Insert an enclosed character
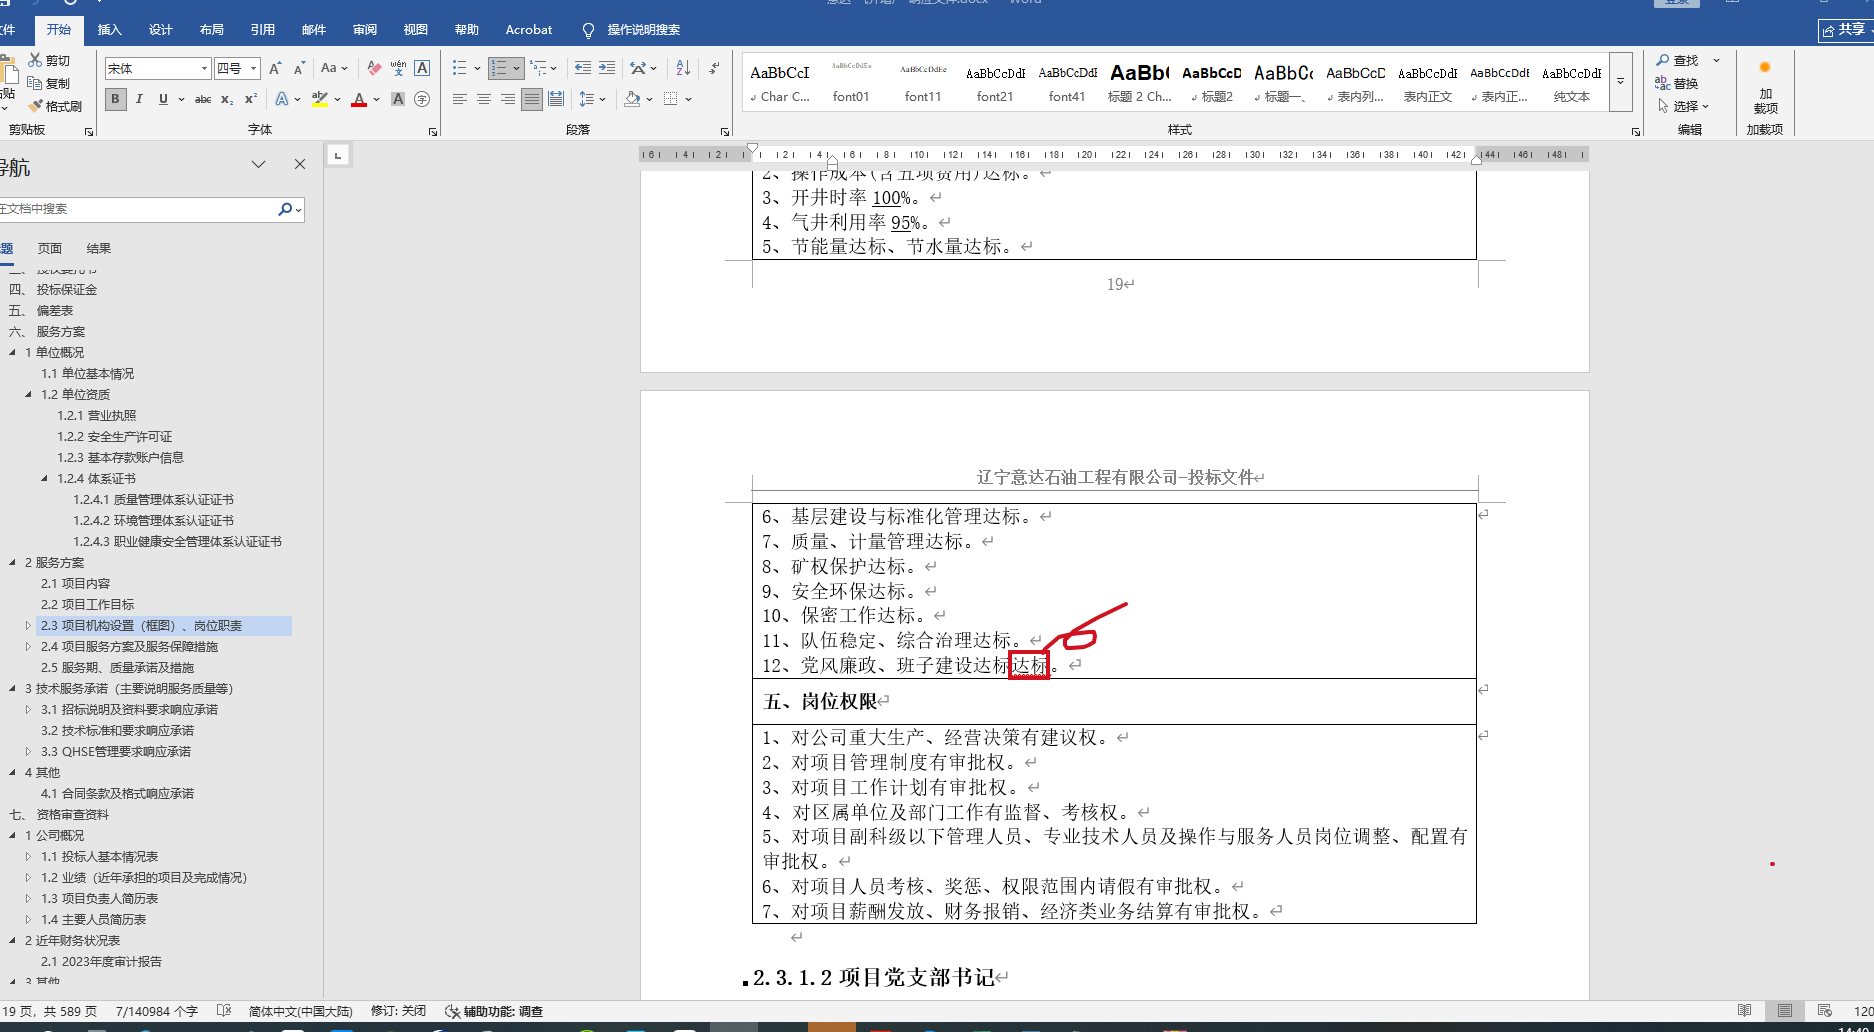This screenshot has width=1874, height=1032. click(422, 99)
